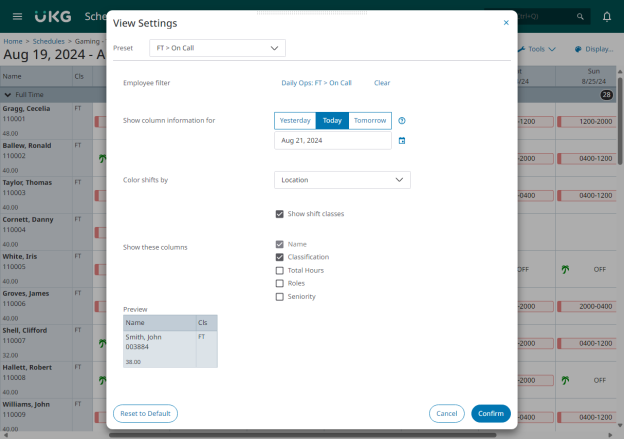Open the hamburger main menu
This screenshot has width=624, height=439.
[17, 16]
